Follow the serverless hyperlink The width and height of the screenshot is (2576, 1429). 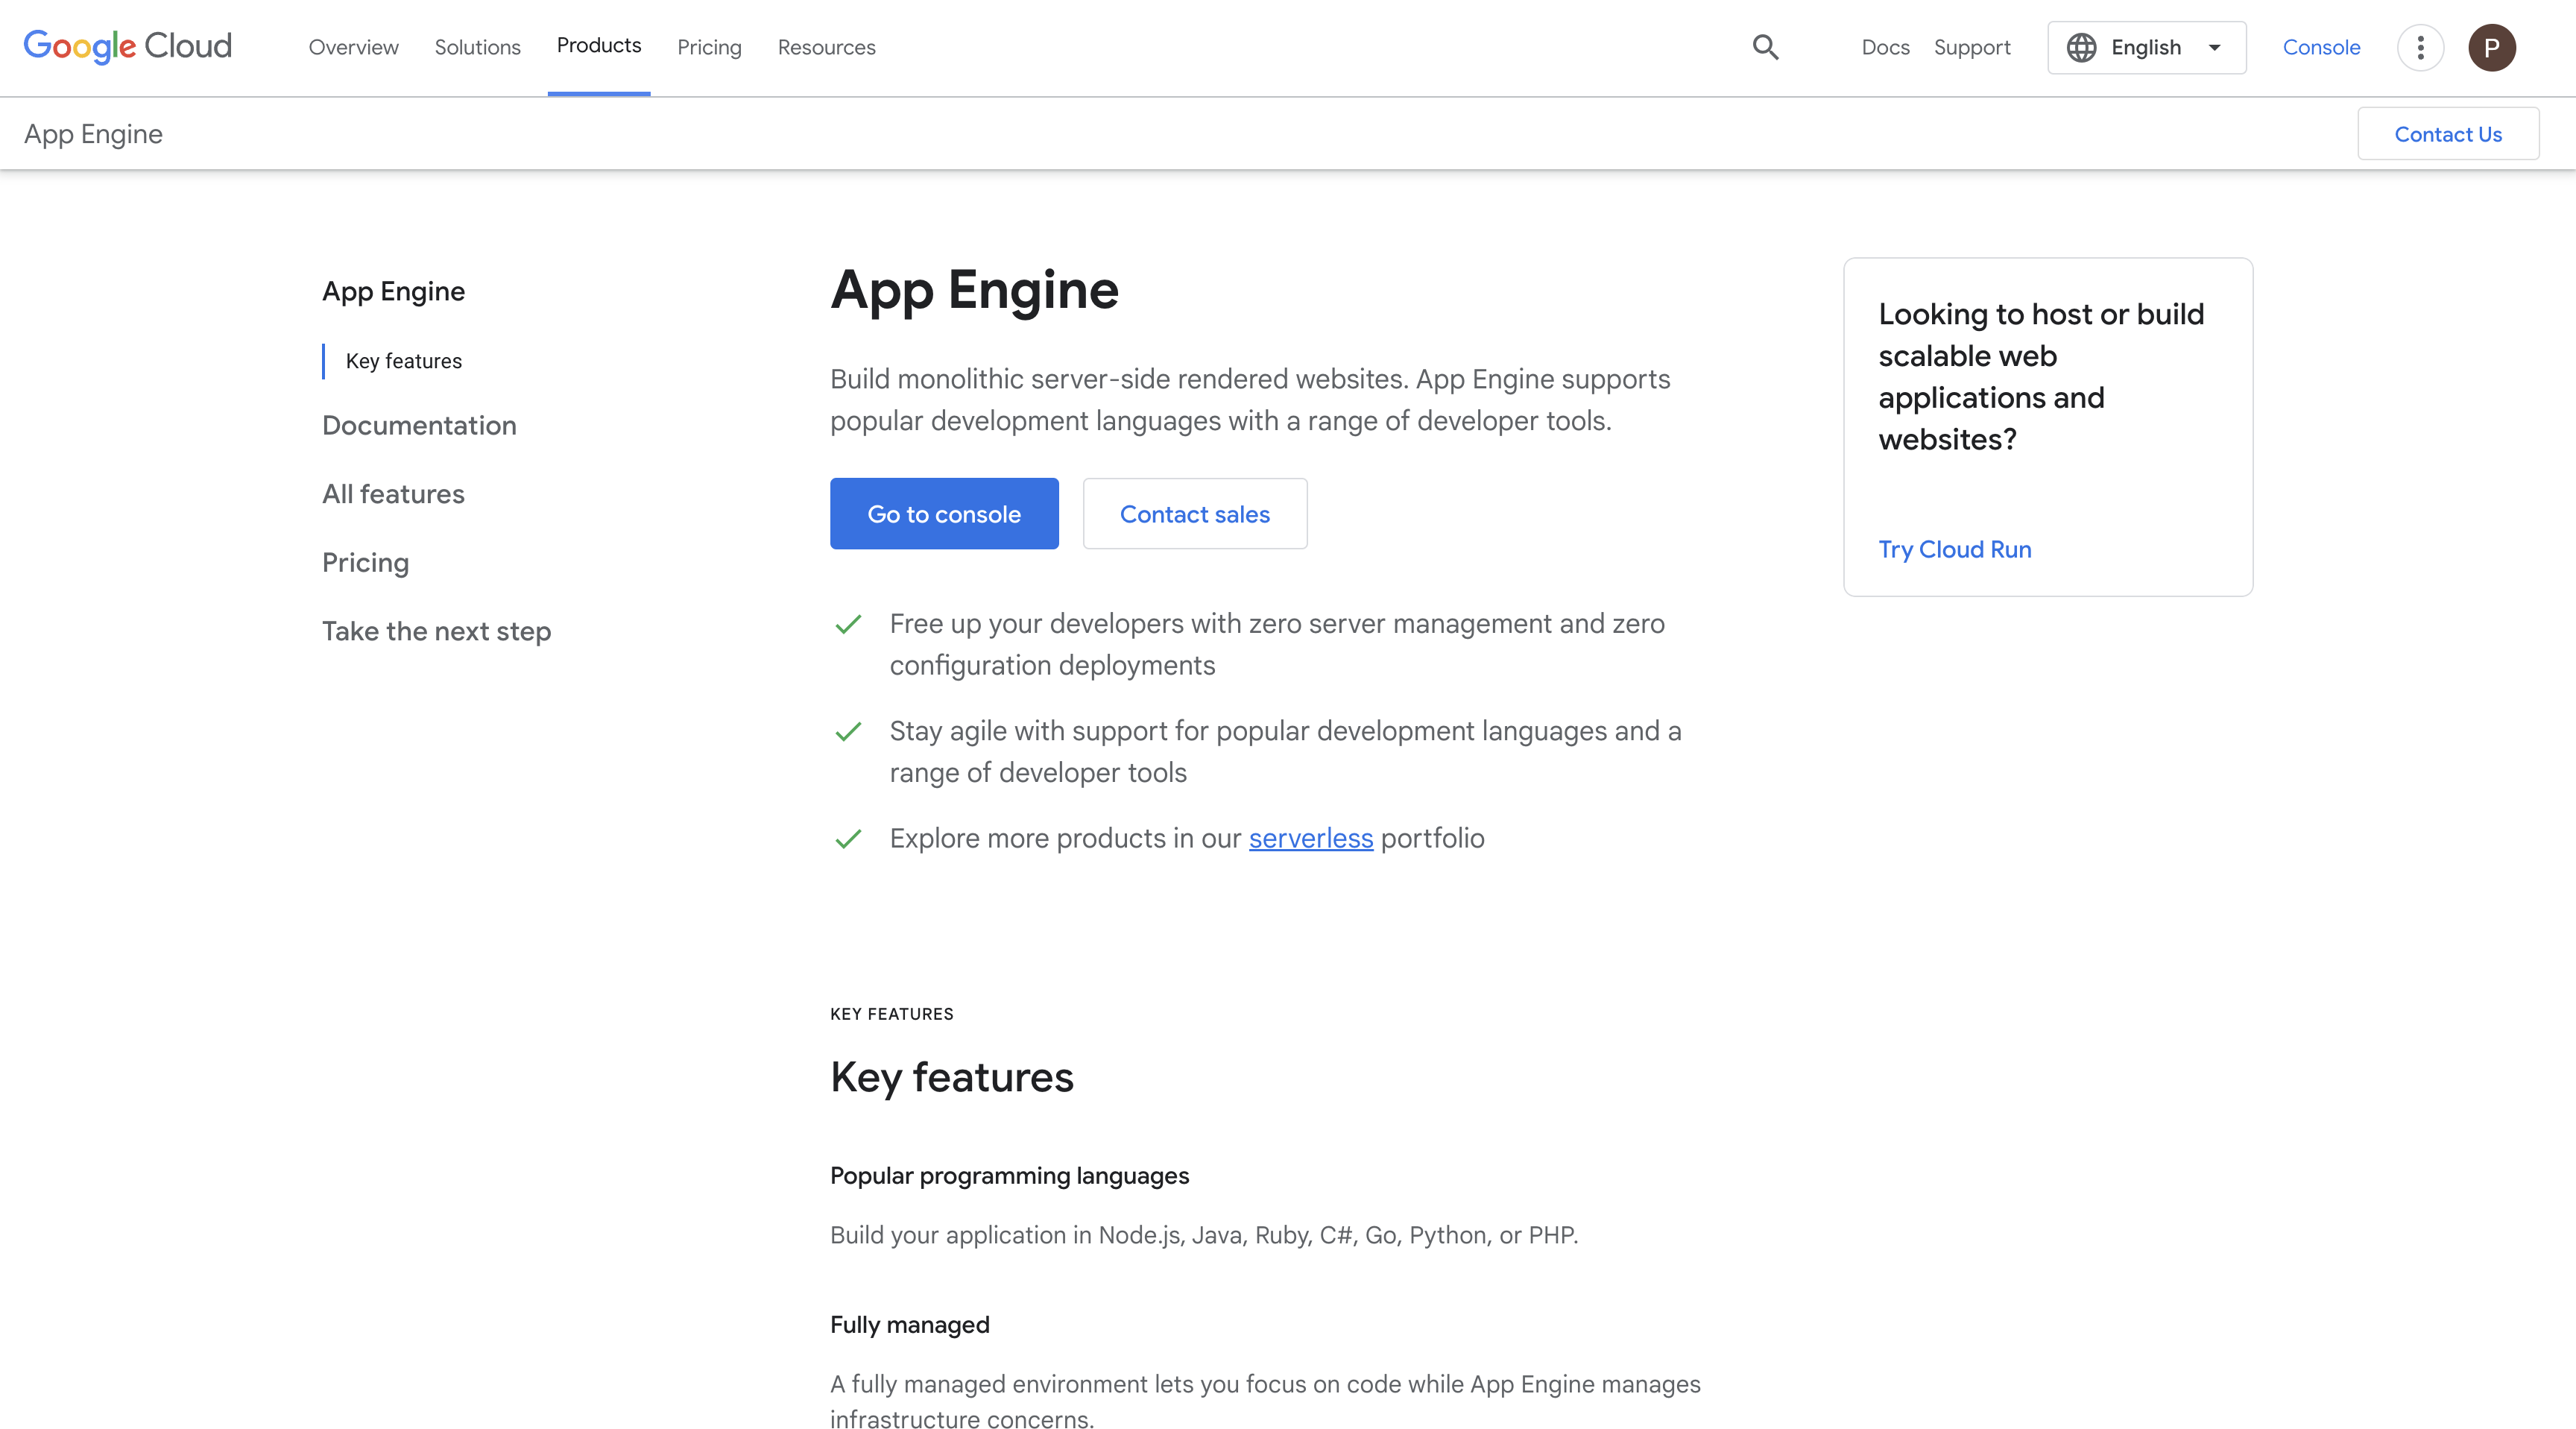pyautogui.click(x=1310, y=838)
